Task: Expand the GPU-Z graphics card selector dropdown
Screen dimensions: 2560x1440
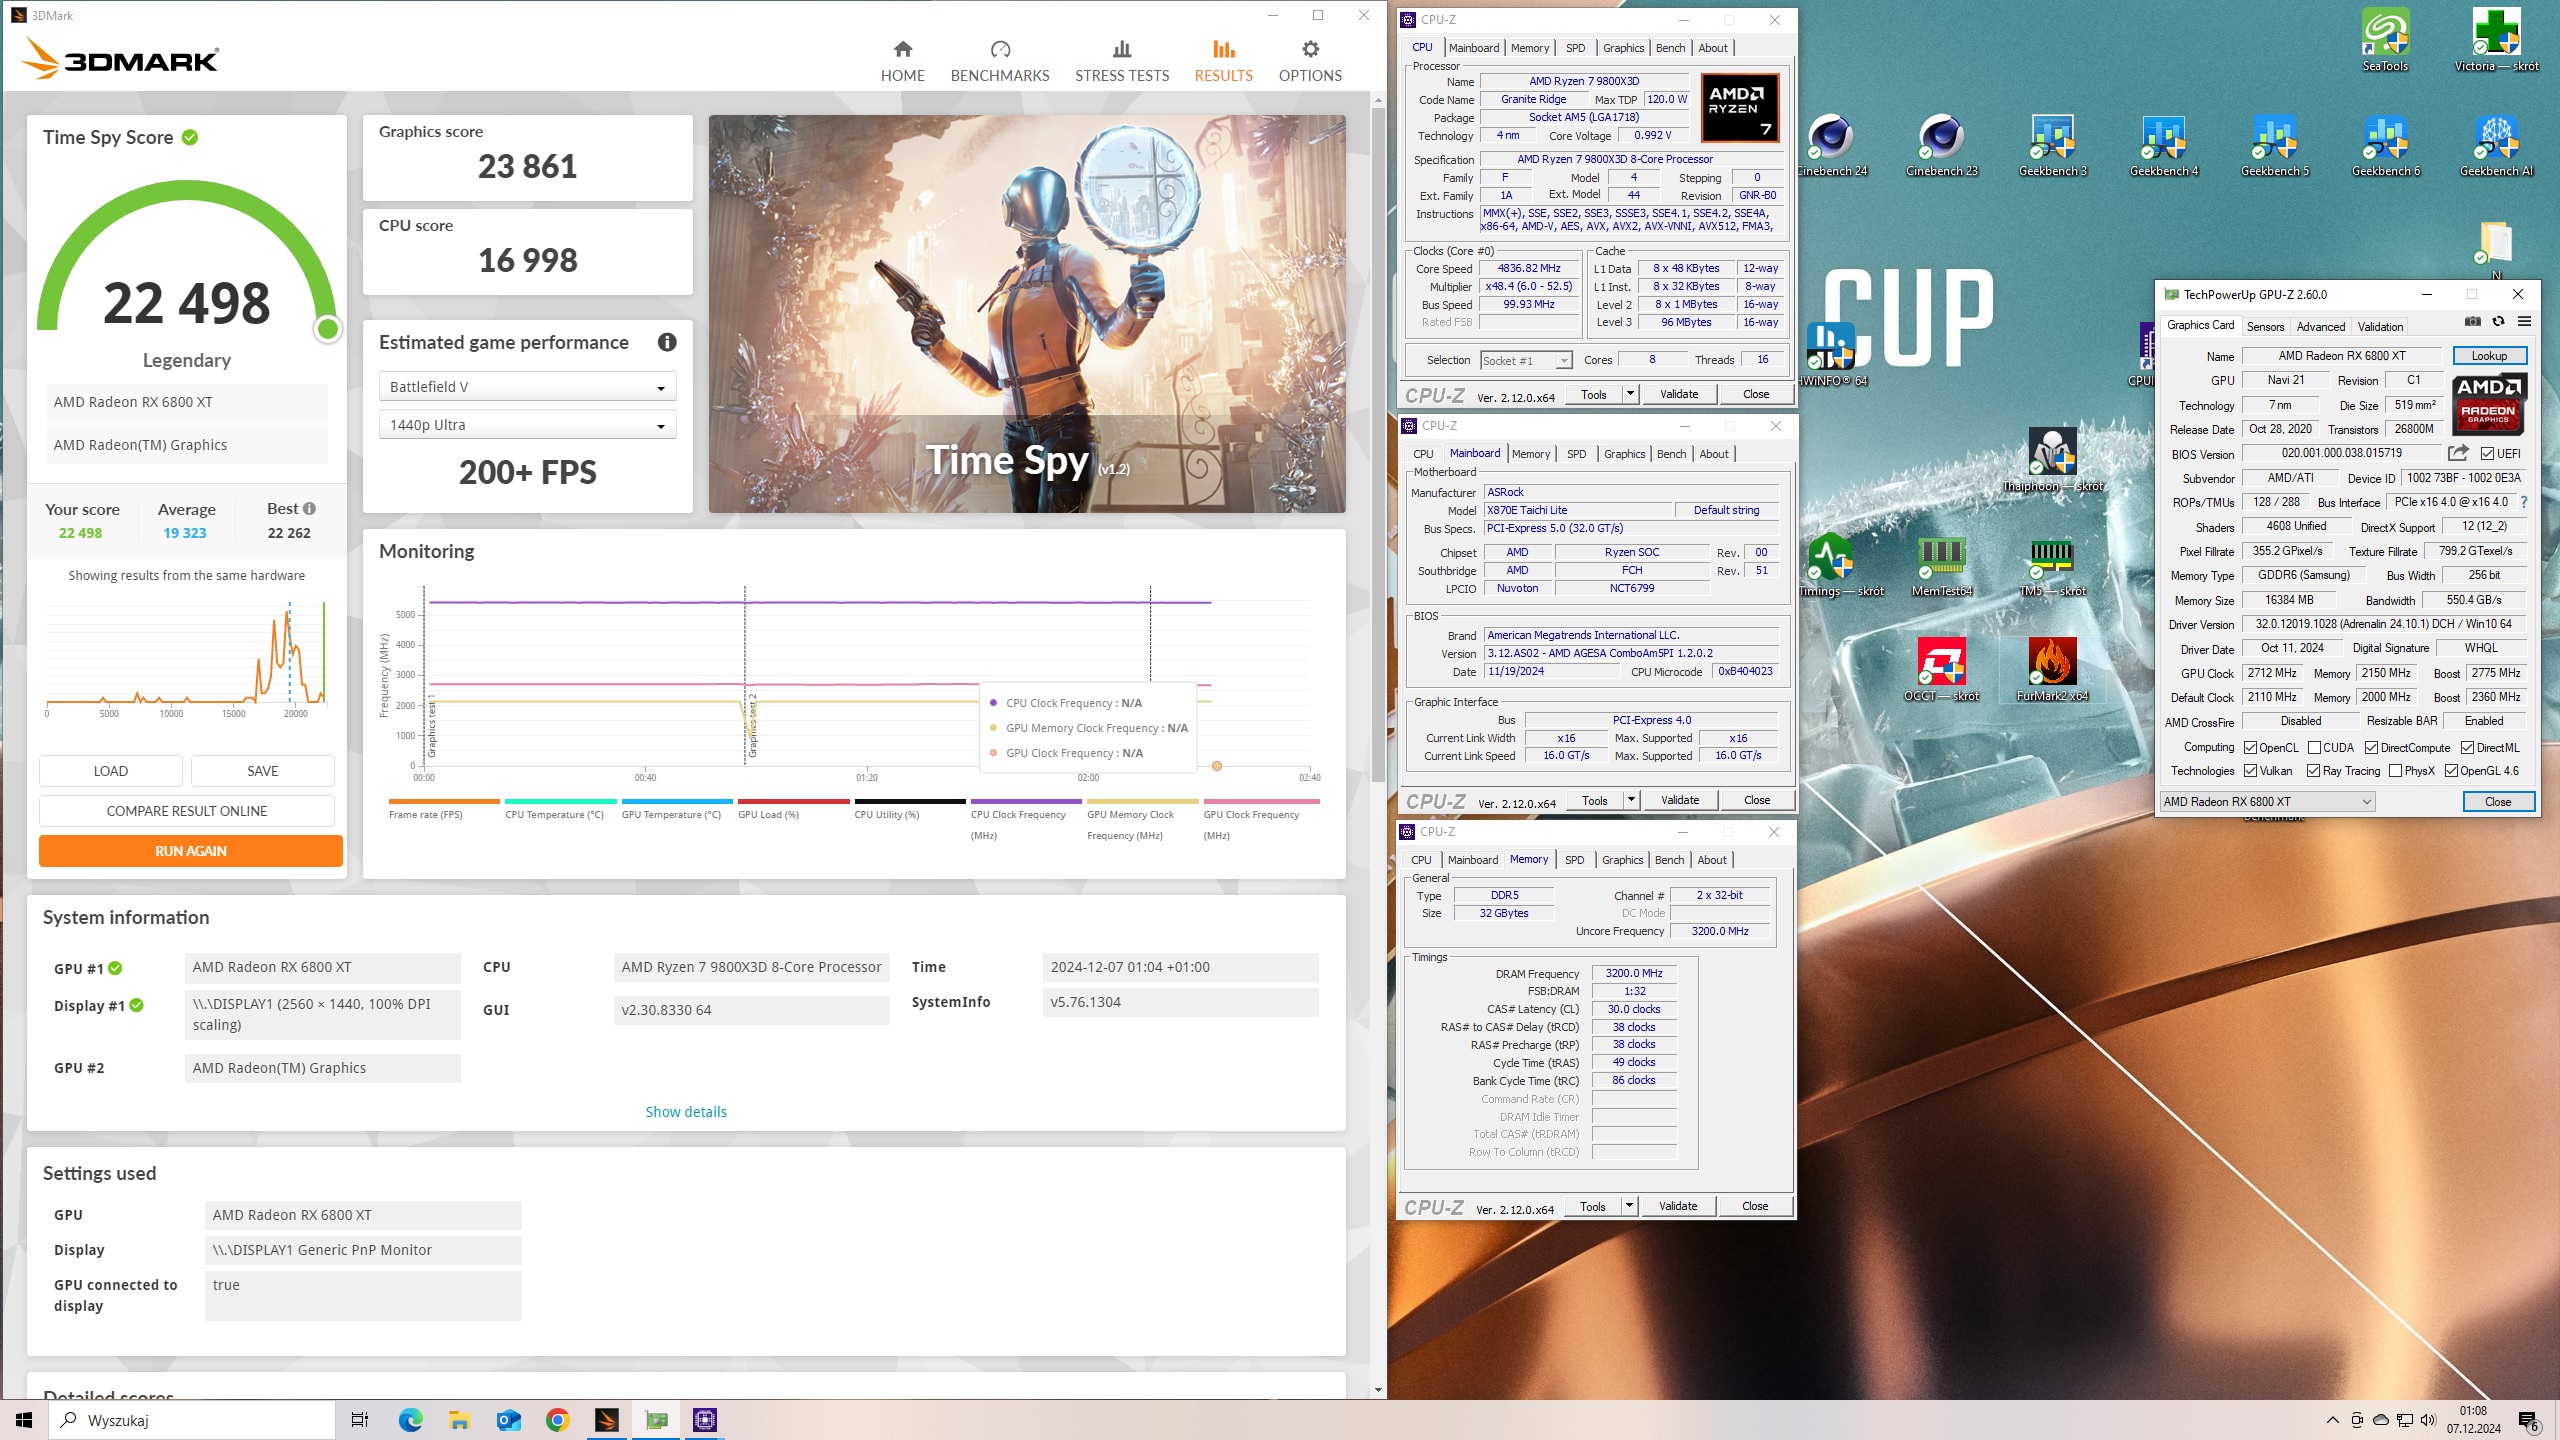Action: pyautogui.click(x=2267, y=802)
